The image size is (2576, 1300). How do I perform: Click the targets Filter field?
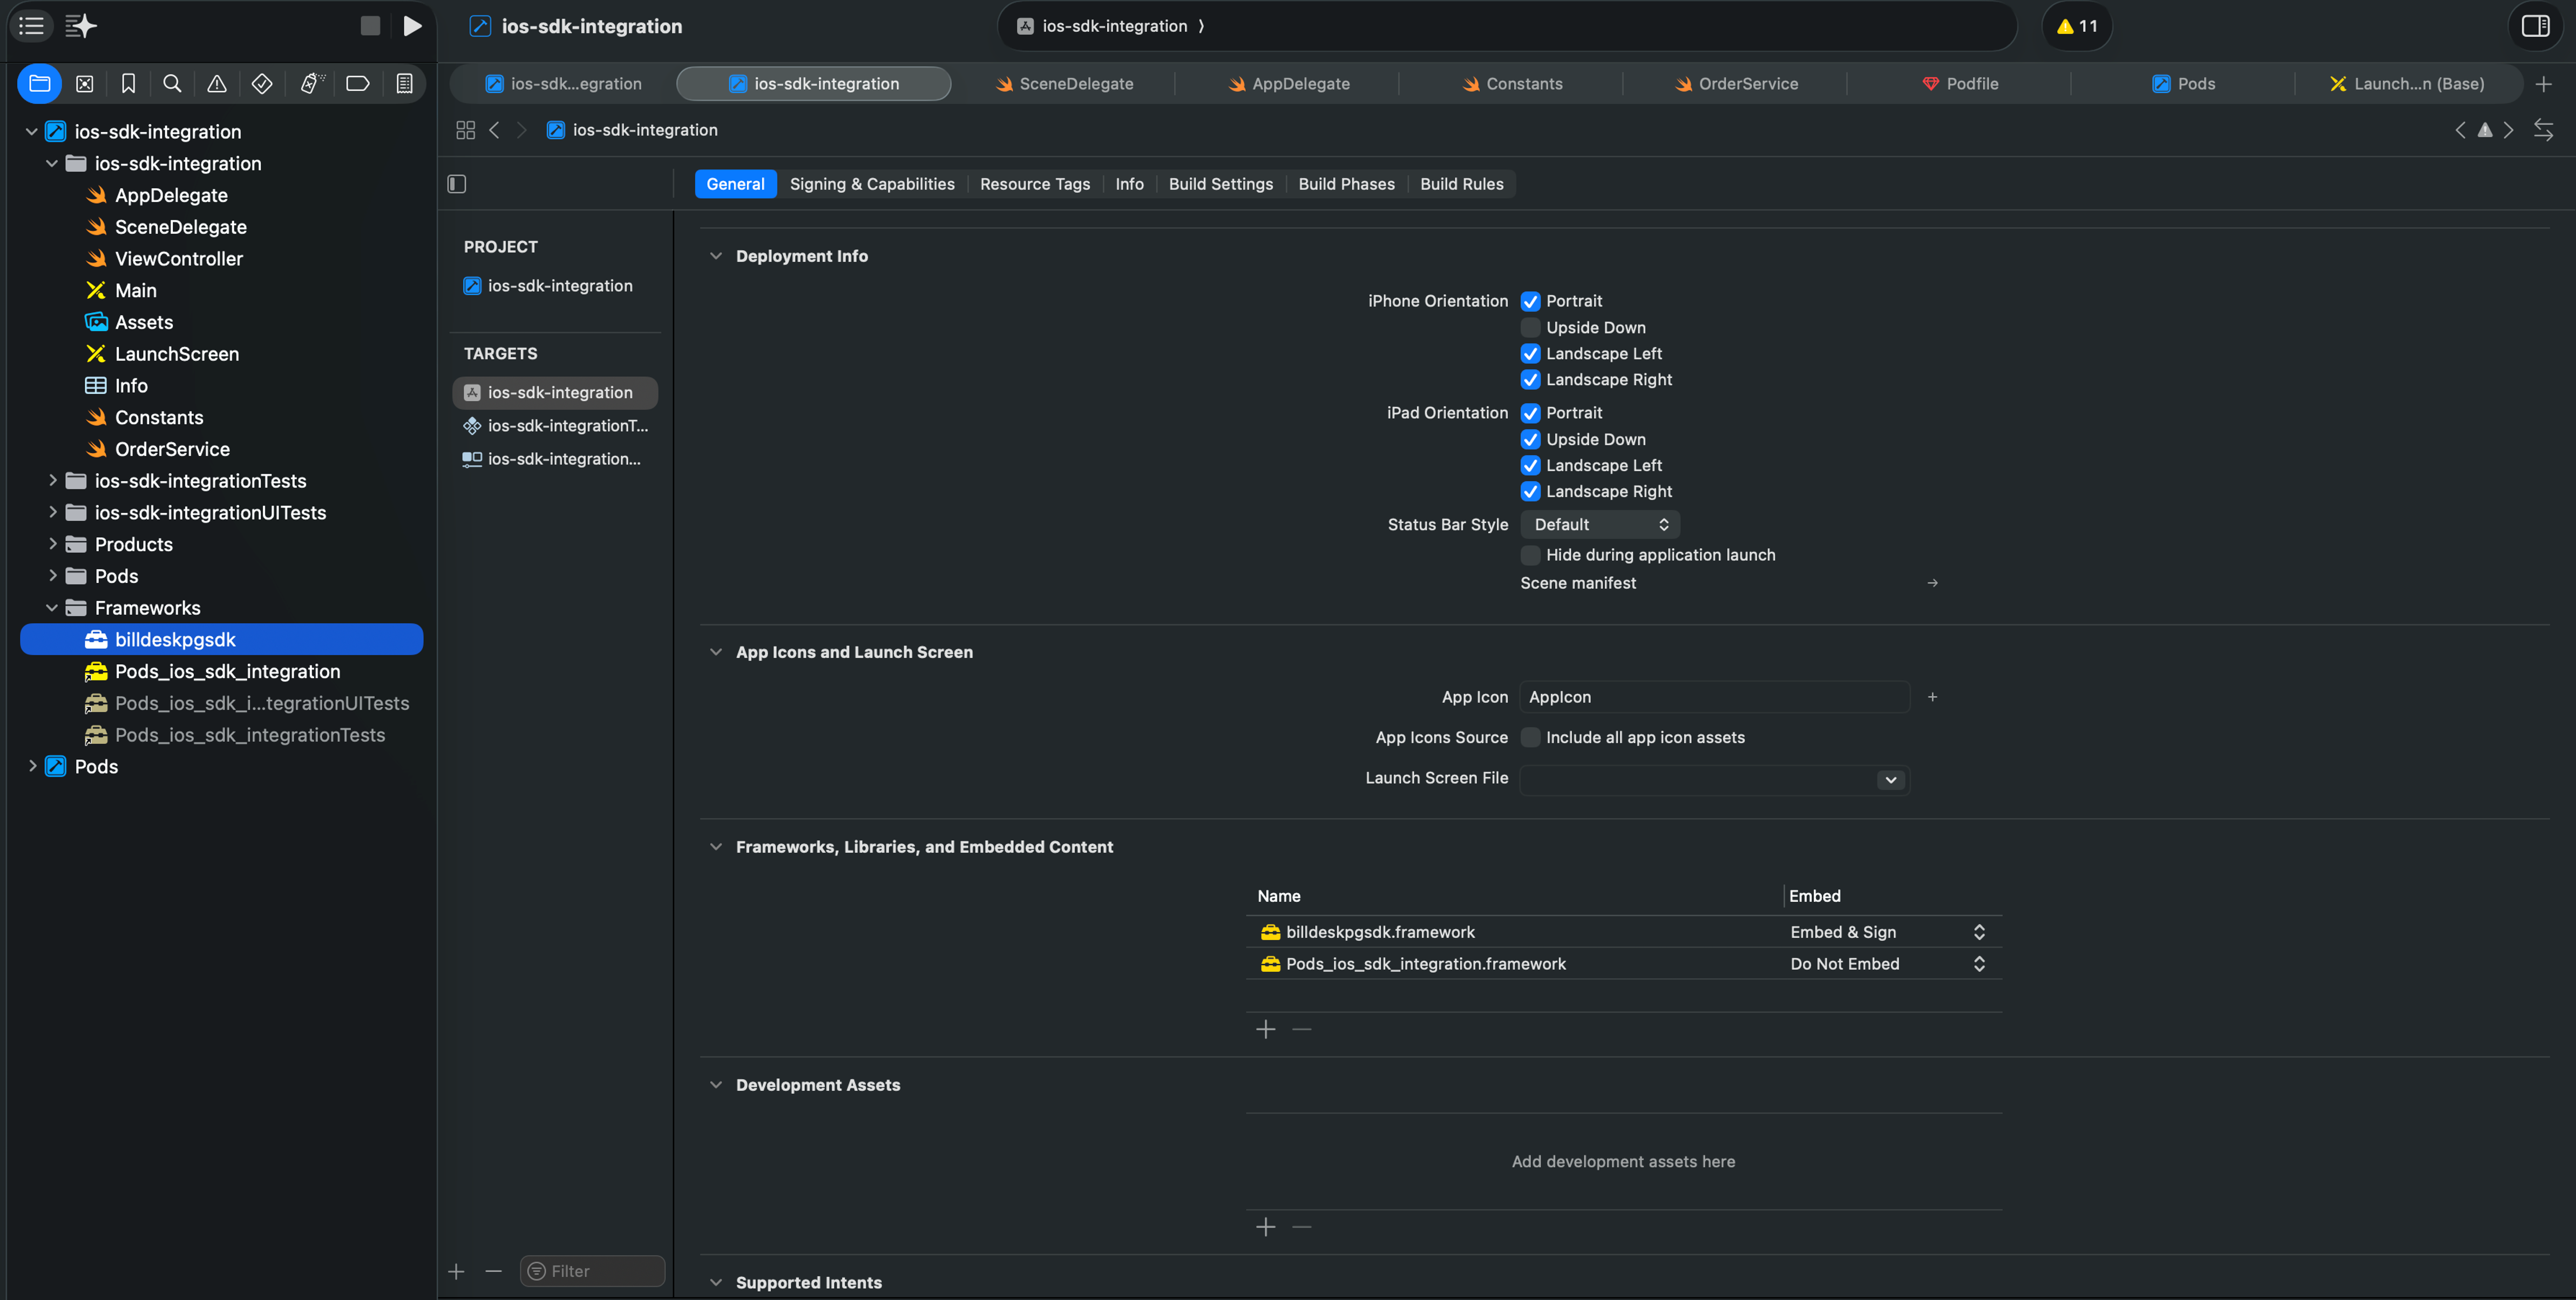point(592,1271)
